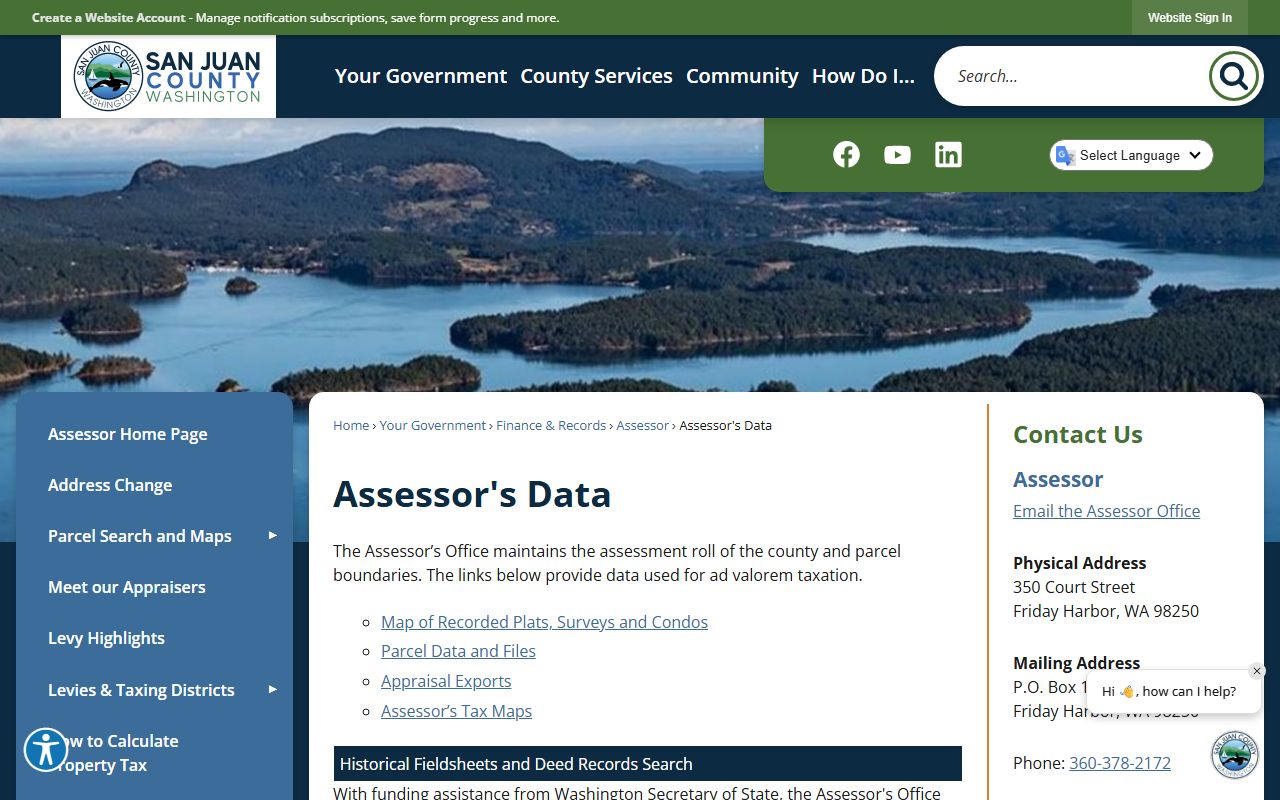Open the county YouTube channel icon
The height and width of the screenshot is (800, 1280).
897,154
